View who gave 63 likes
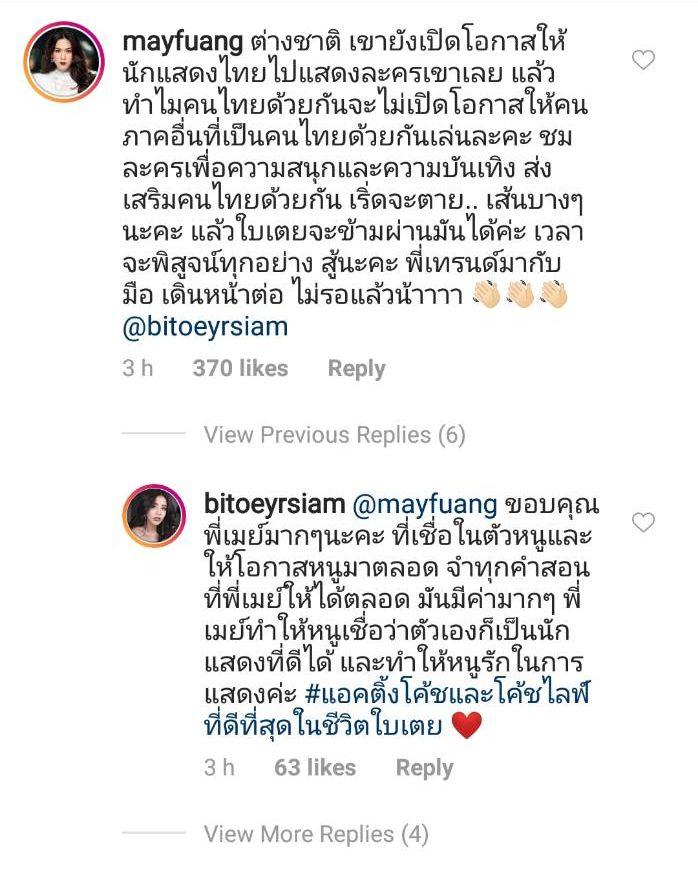The height and width of the screenshot is (869, 698). tap(315, 768)
